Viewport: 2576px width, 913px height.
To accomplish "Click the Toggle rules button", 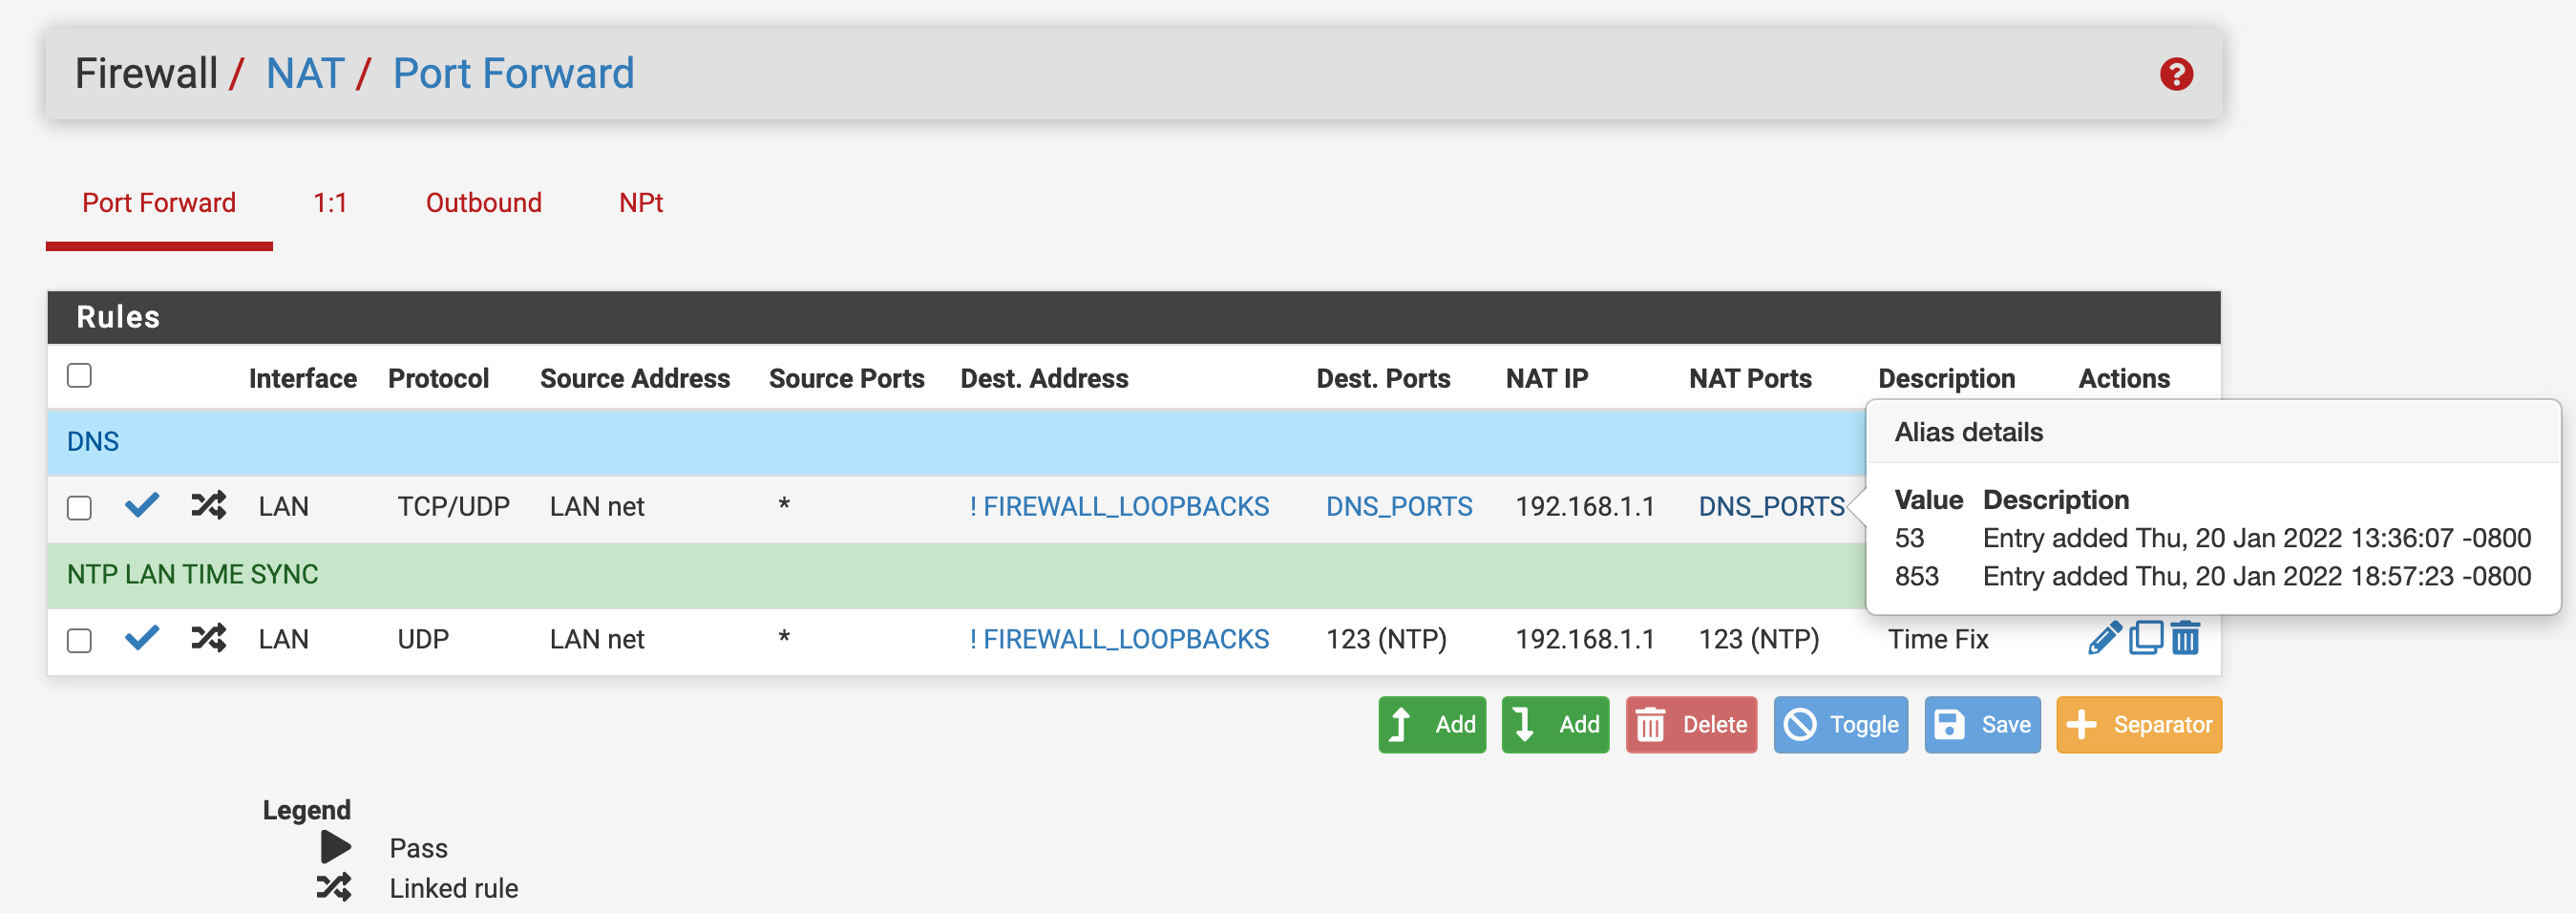I will [x=1840, y=724].
